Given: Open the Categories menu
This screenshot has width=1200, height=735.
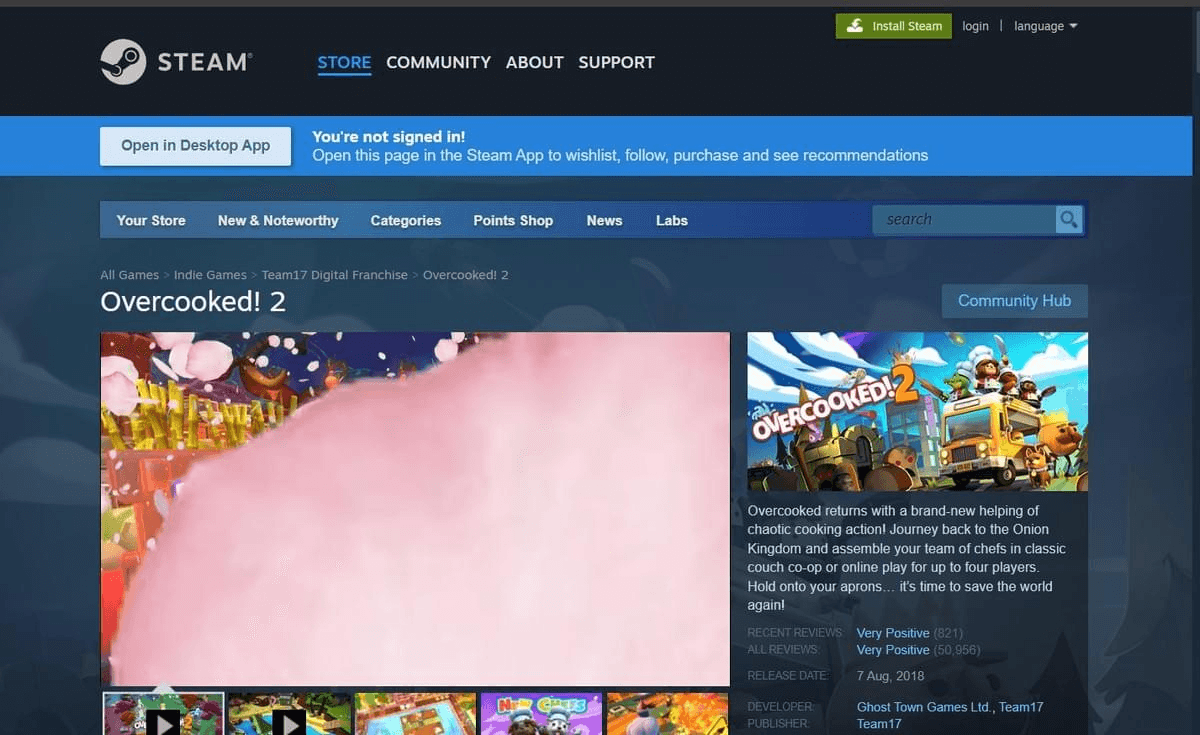Looking at the screenshot, I should pyautogui.click(x=406, y=220).
